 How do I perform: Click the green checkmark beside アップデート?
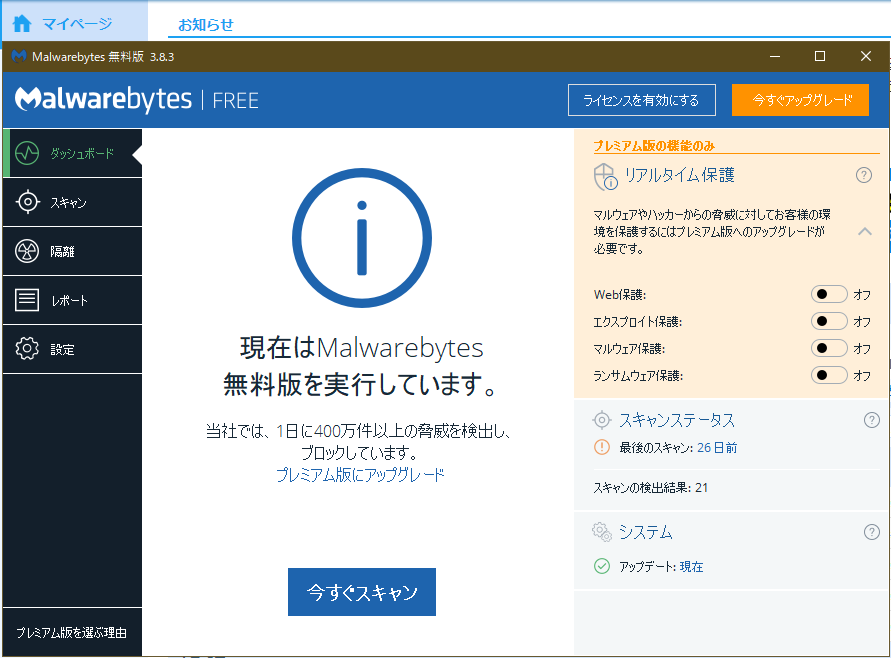[602, 566]
